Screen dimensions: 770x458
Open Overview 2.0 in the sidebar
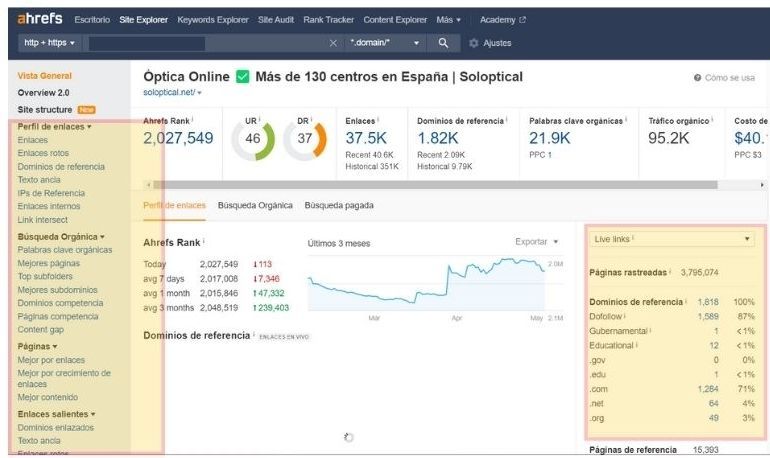43,92
